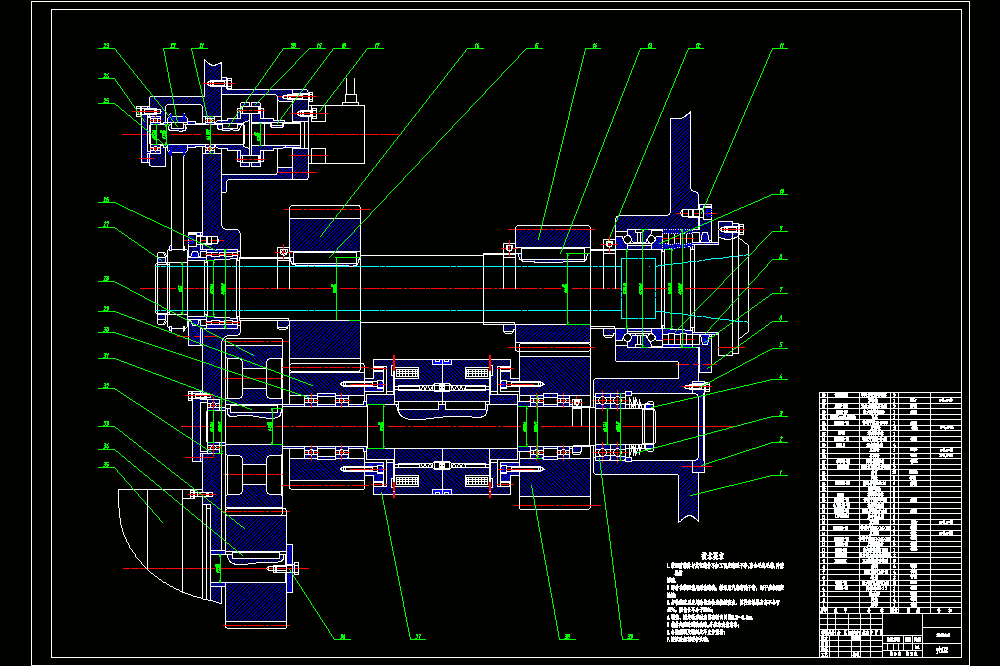The image size is (1000, 666).
Task: Click part callout number 2 on the right
Action: (x=783, y=440)
